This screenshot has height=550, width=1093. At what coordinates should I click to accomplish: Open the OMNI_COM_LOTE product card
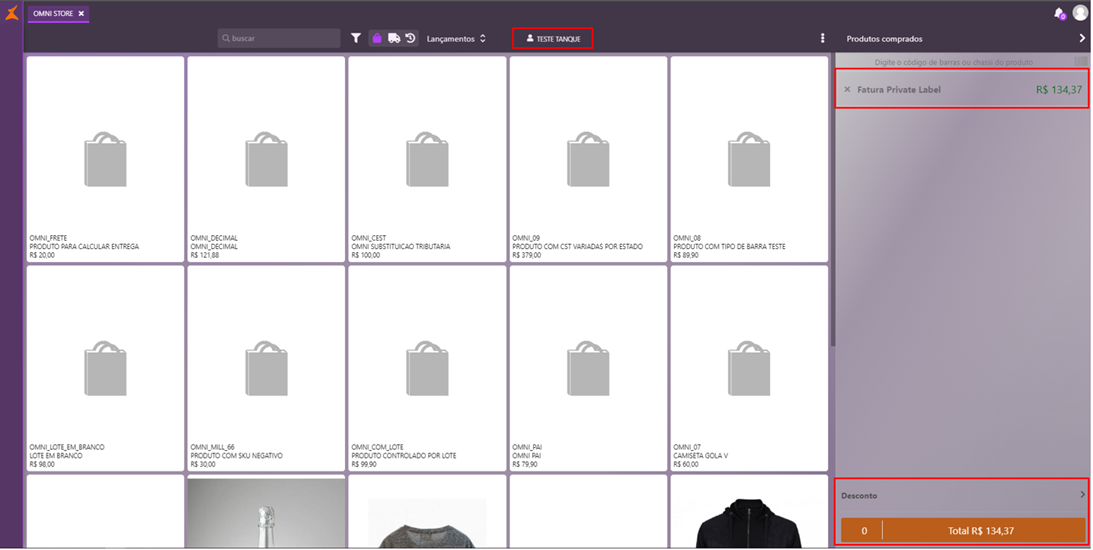pos(427,368)
